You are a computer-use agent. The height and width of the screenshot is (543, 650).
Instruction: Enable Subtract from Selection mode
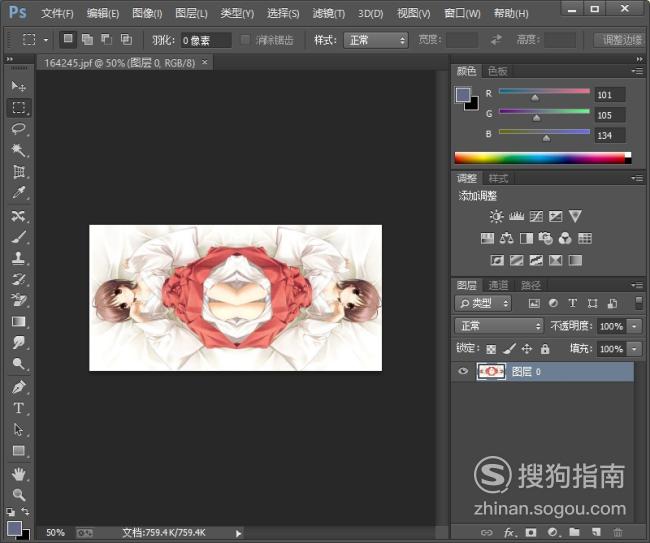click(107, 39)
